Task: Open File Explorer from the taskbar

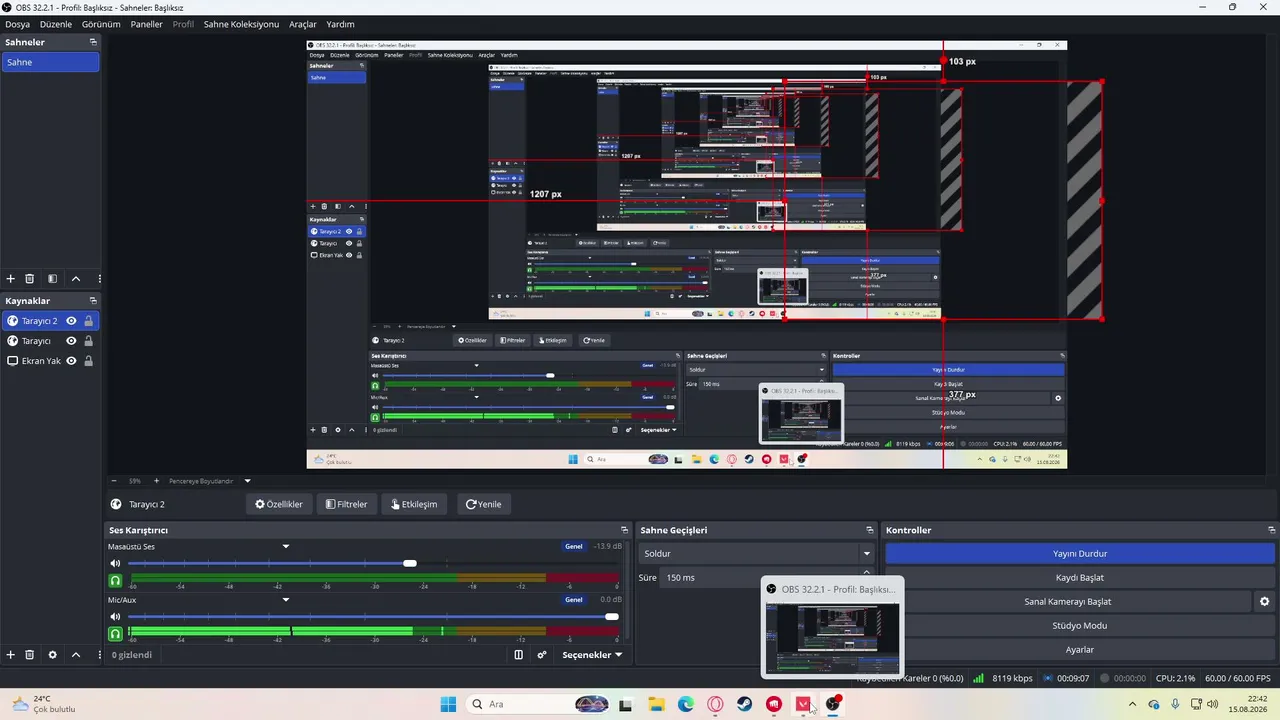Action: point(657,704)
